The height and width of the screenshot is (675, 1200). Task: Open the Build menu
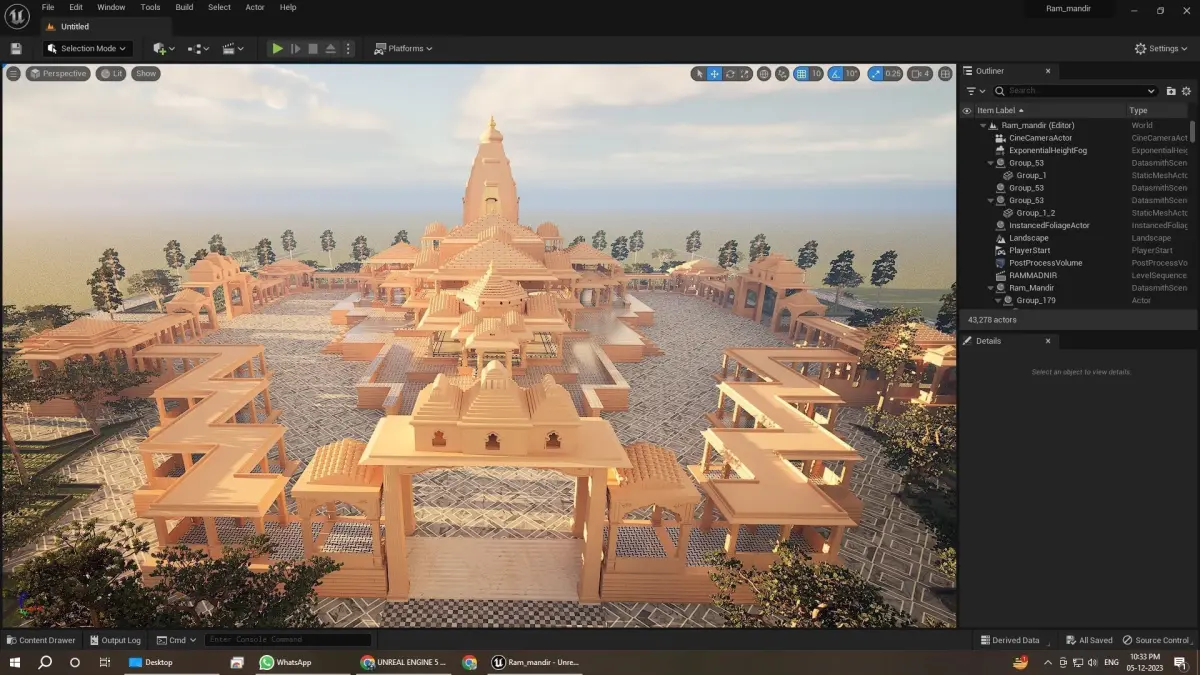pyautogui.click(x=184, y=7)
